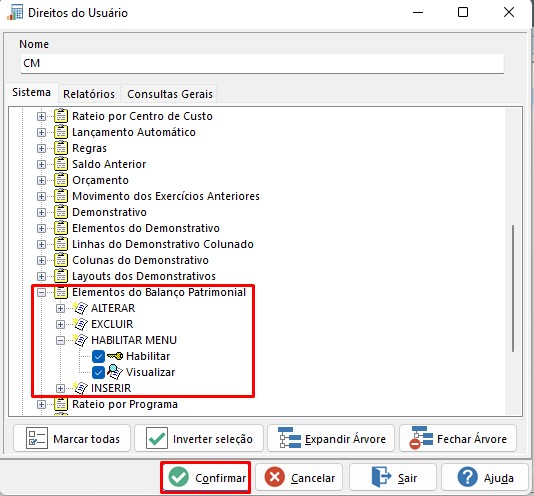Image resolution: width=534 pixels, height=496 pixels.
Task: Click the Marcar todas button
Action: click(x=72, y=439)
